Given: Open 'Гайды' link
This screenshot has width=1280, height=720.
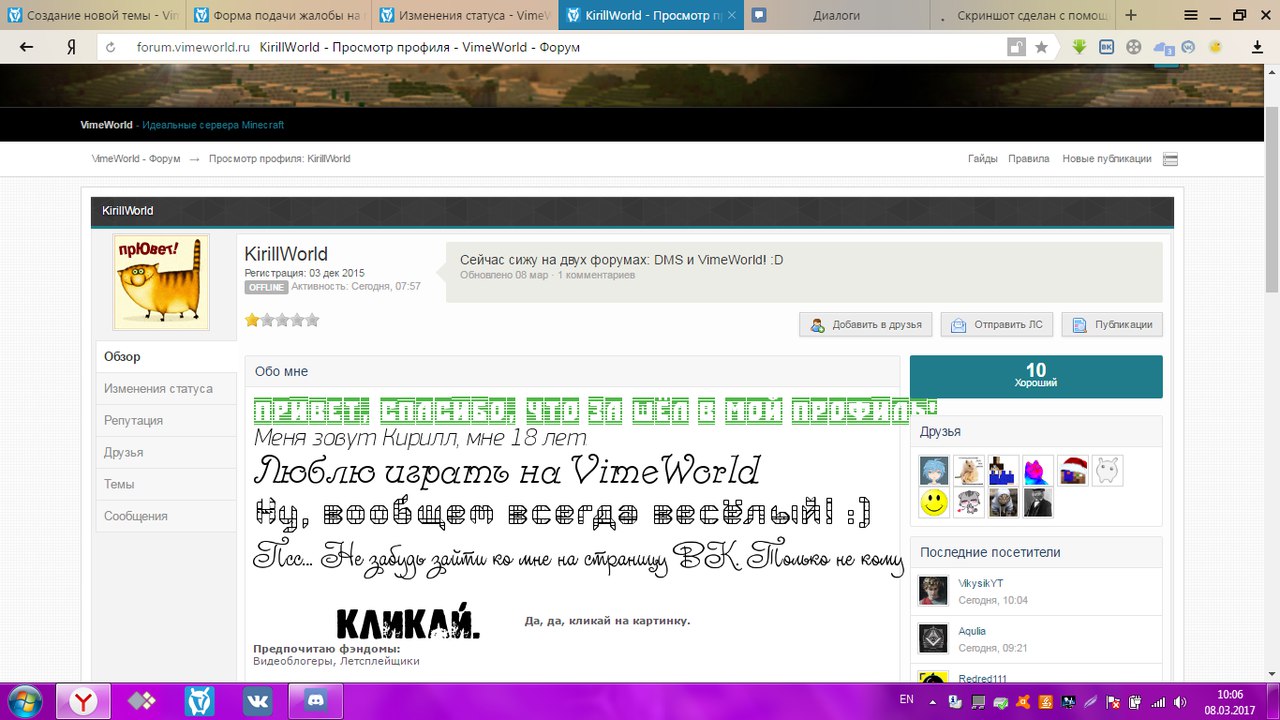Looking at the screenshot, I should coord(983,159).
